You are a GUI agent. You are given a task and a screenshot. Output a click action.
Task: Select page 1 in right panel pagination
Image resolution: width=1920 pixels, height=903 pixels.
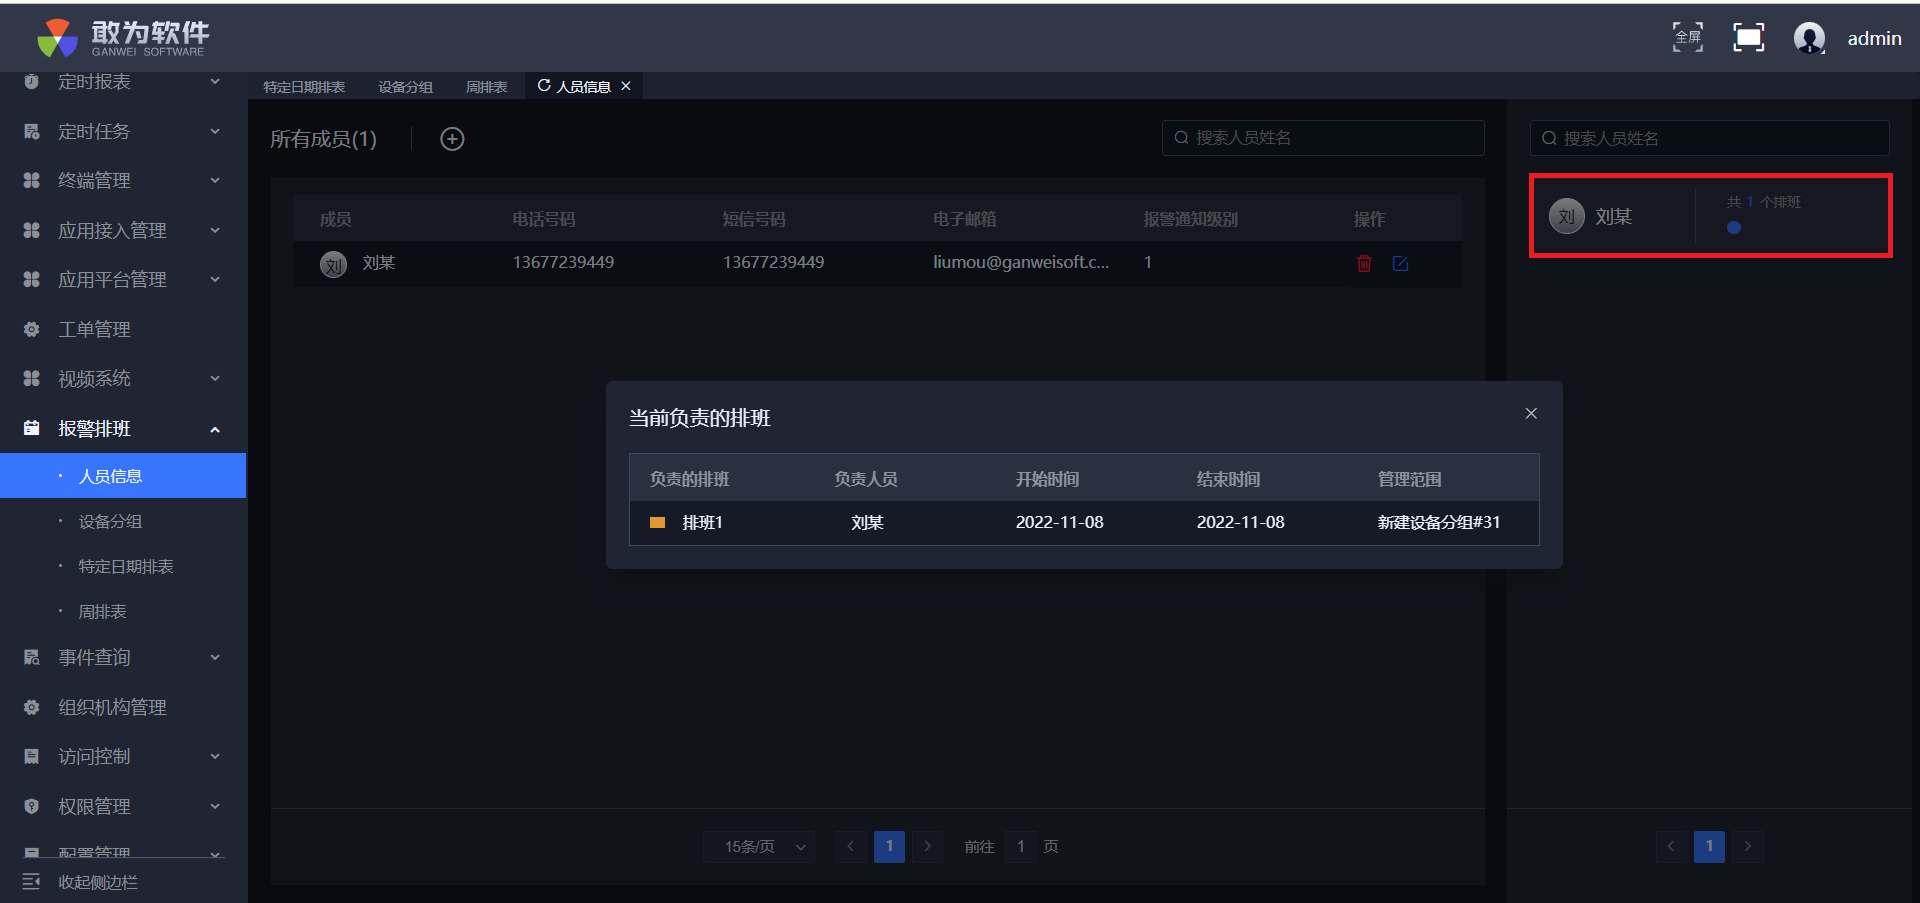coord(1709,847)
